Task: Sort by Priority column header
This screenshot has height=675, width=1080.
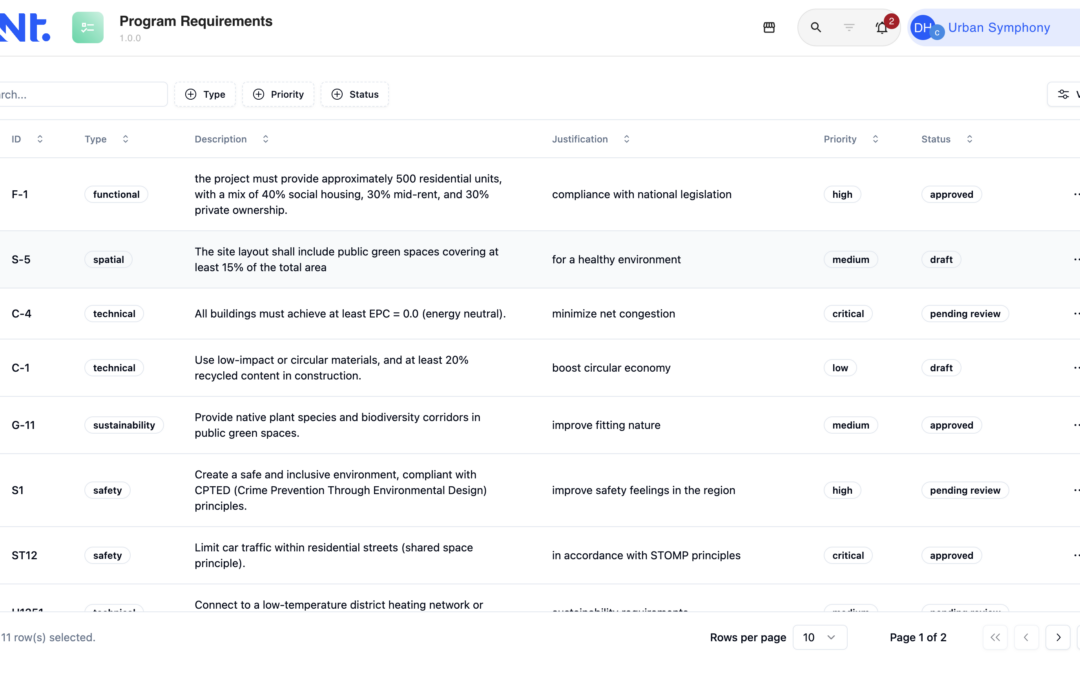Action: click(x=851, y=139)
